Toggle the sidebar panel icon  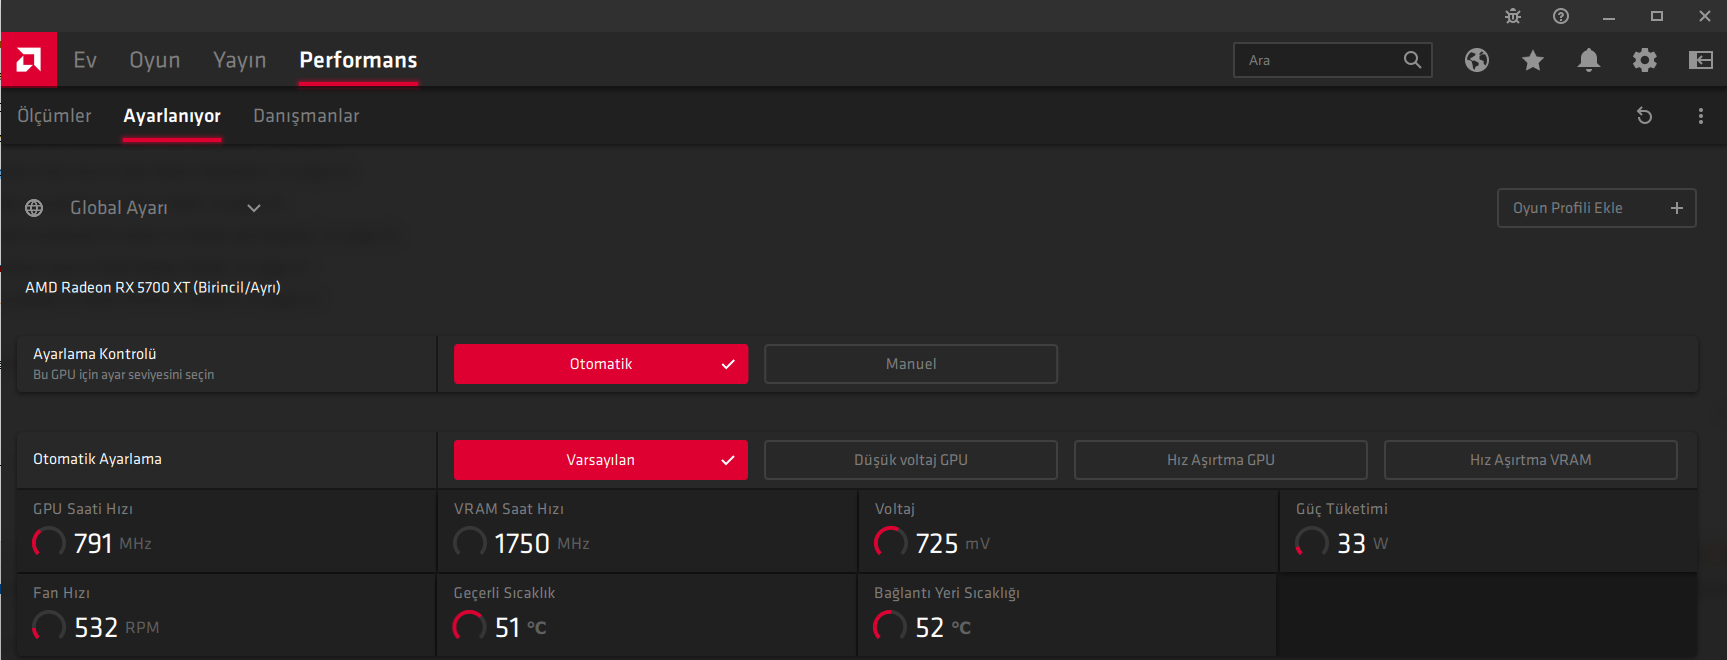[1701, 60]
